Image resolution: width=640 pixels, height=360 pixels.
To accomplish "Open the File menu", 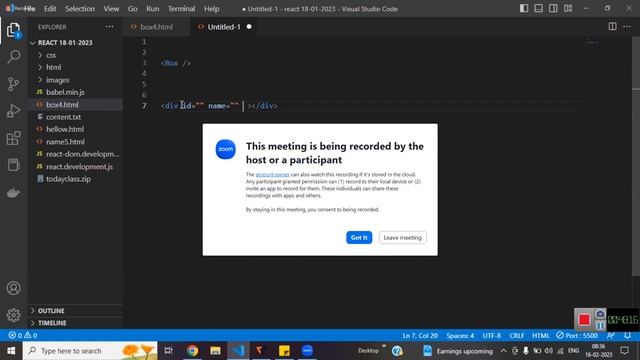I will 29,9.
